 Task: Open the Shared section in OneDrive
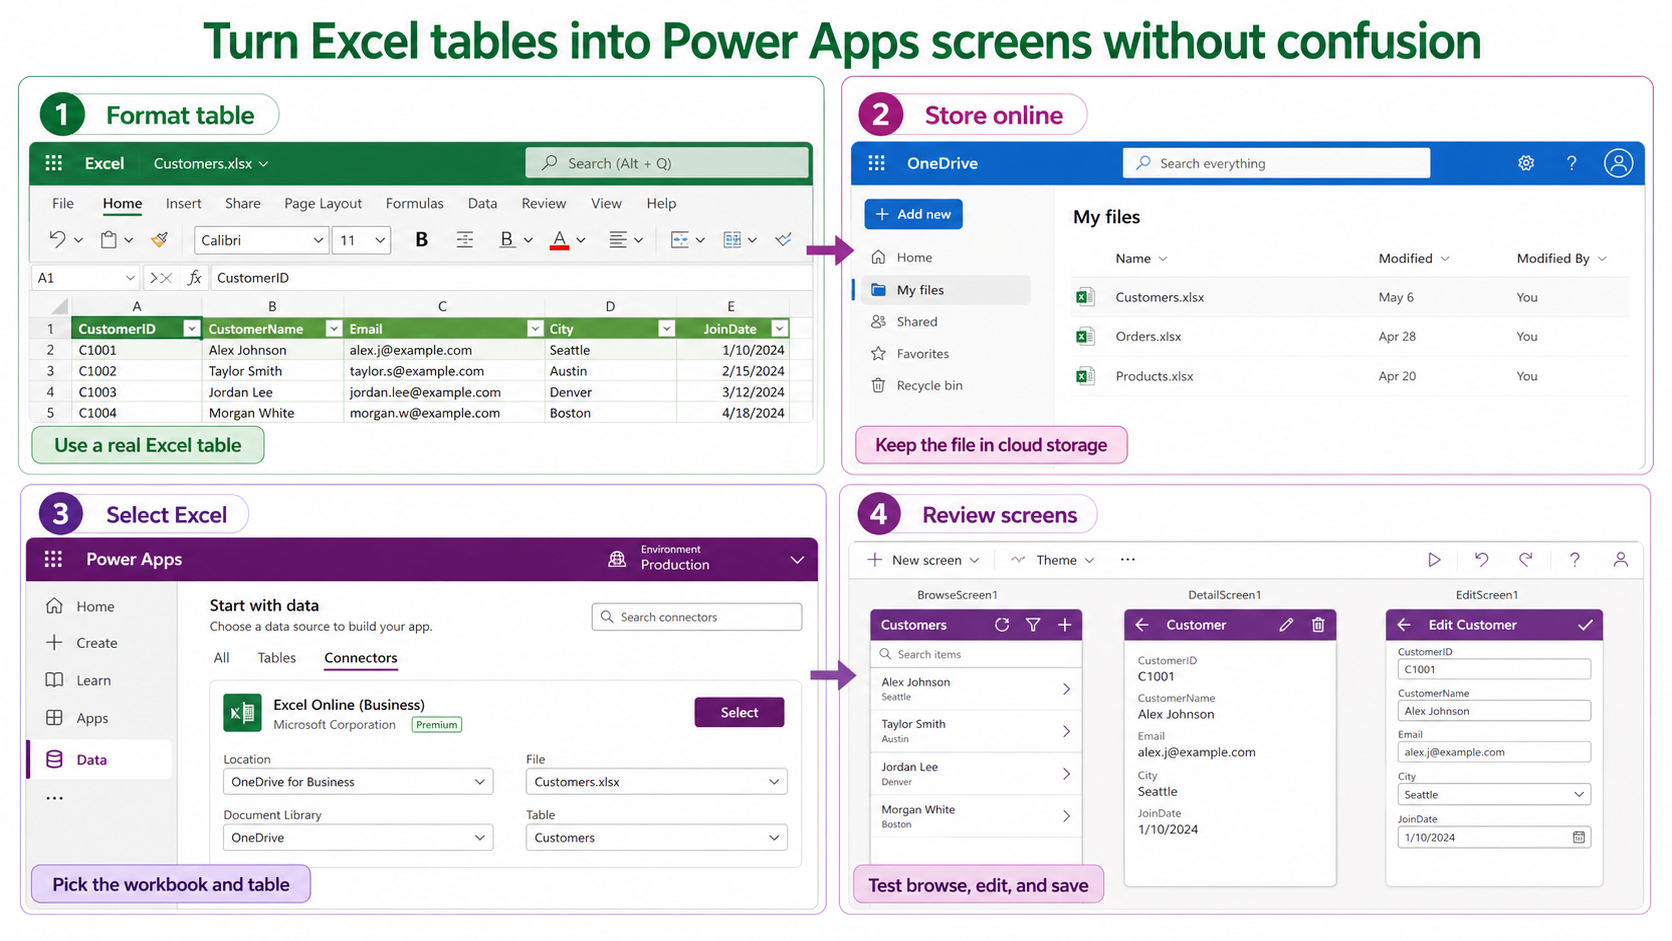click(904, 322)
